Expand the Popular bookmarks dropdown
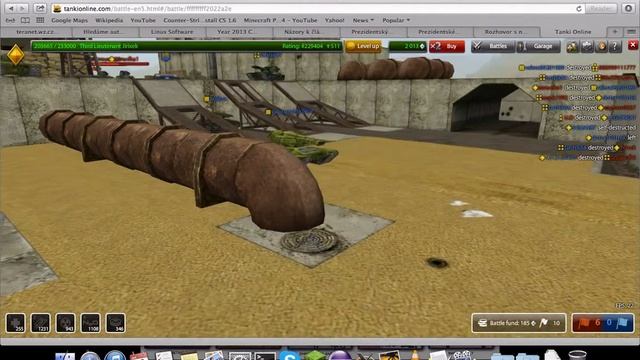This screenshot has height=360, width=640. [x=396, y=20]
